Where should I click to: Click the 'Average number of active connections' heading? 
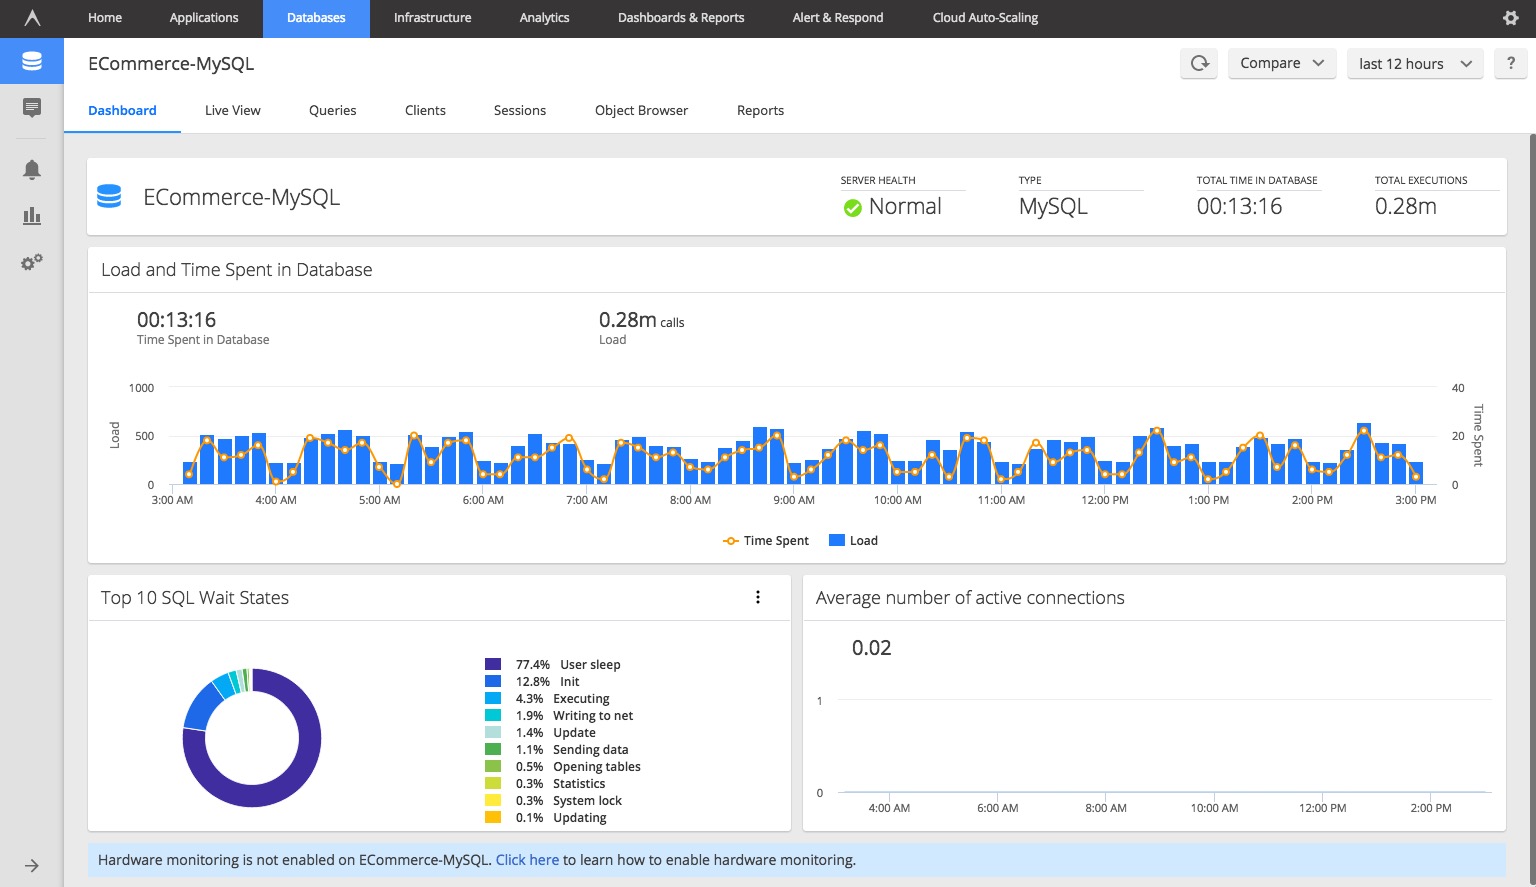(970, 598)
